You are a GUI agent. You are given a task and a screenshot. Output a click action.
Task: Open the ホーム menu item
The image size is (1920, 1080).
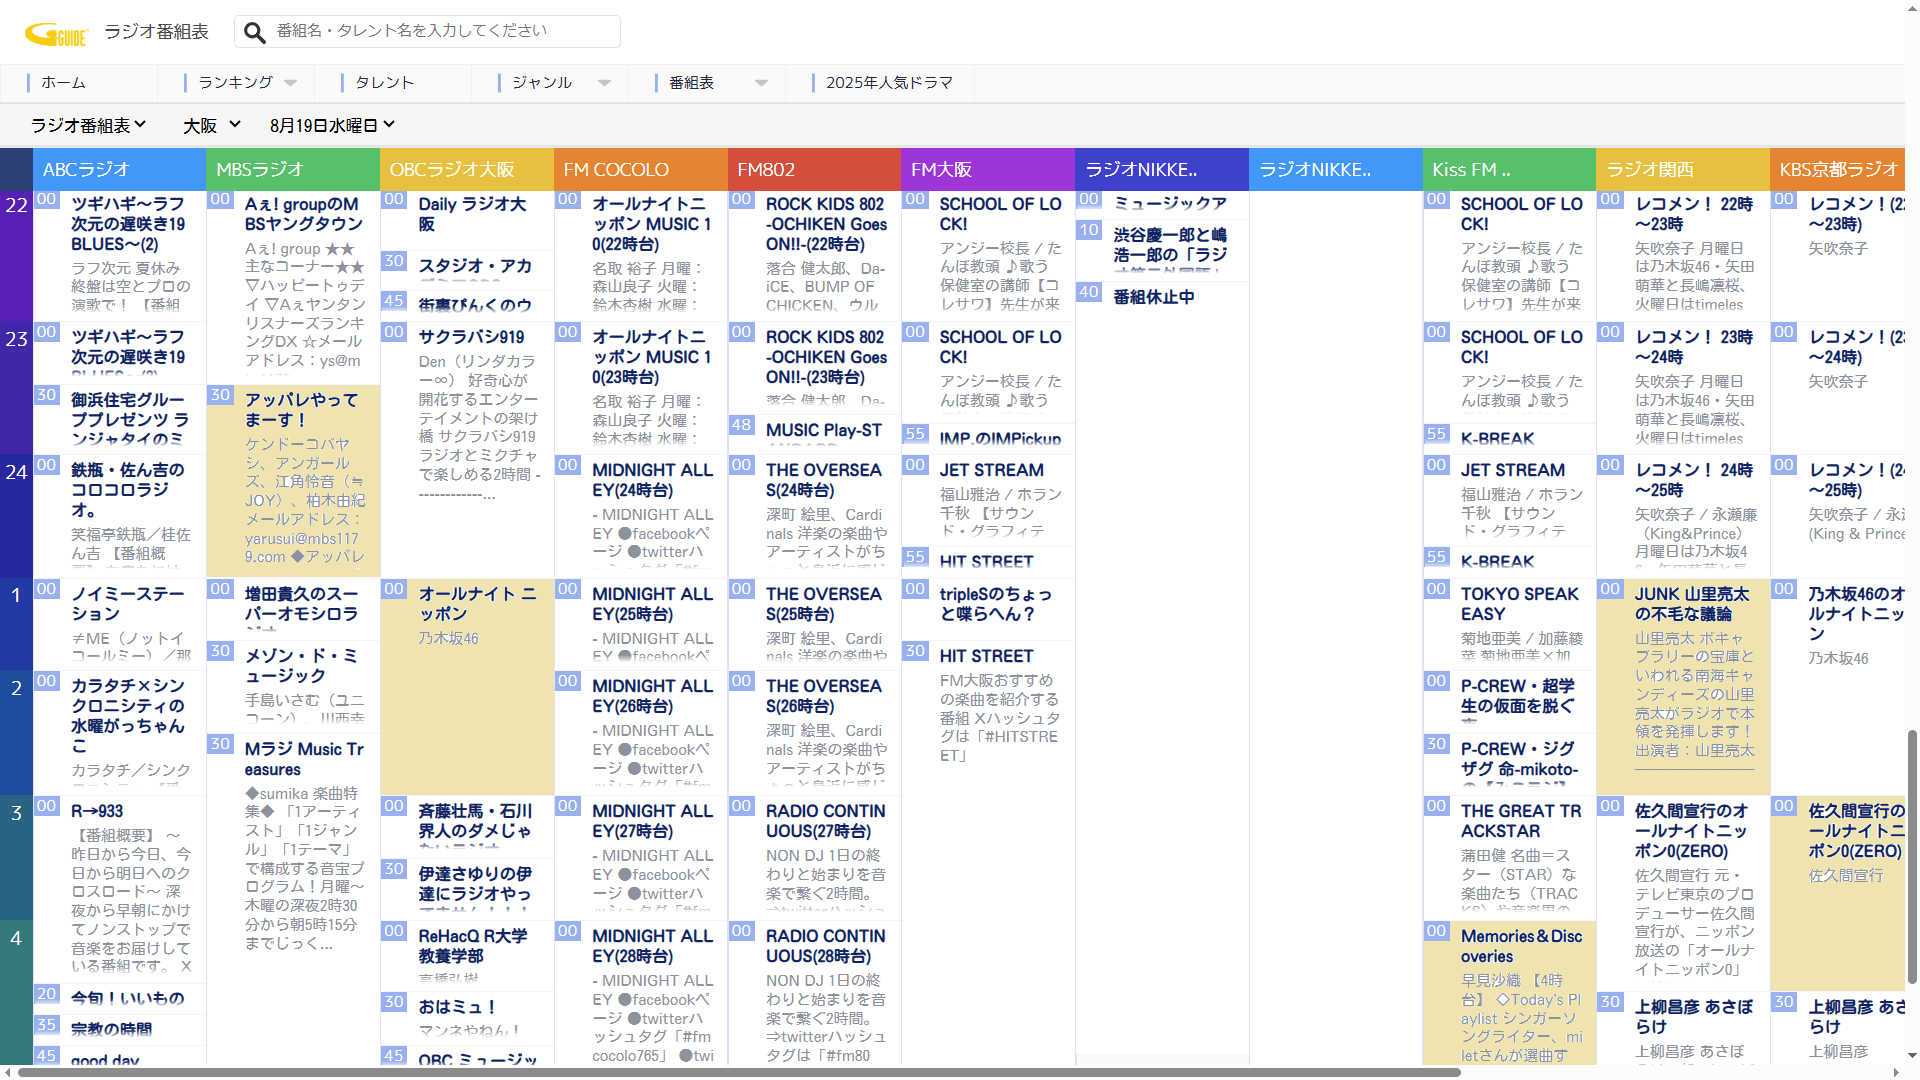[x=63, y=83]
